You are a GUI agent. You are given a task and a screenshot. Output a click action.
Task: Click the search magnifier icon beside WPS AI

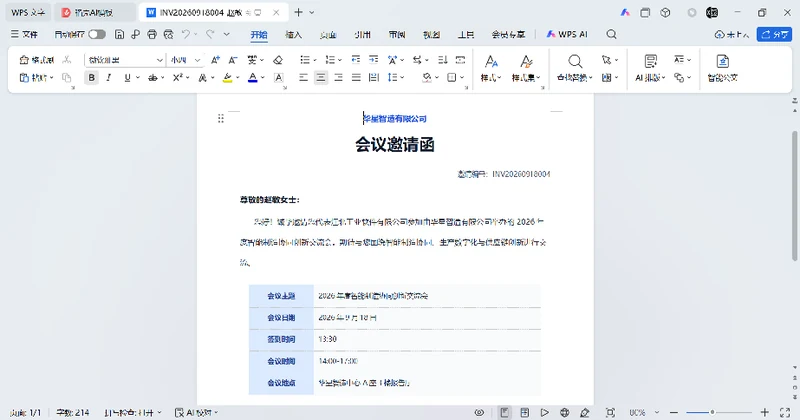pos(611,34)
